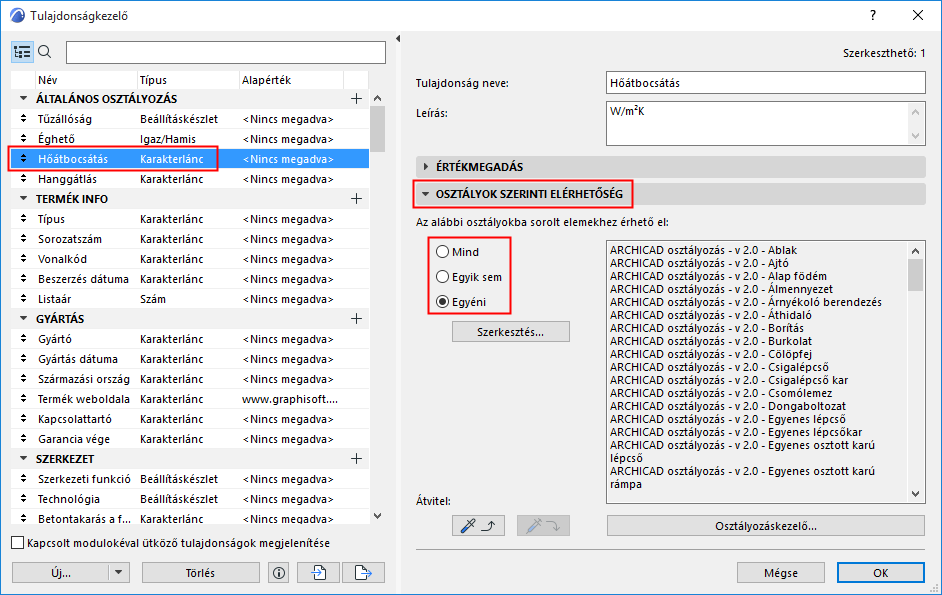The width and height of the screenshot is (942, 595).
Task: Select the Hőátbocsátás property row
Action: [190, 159]
